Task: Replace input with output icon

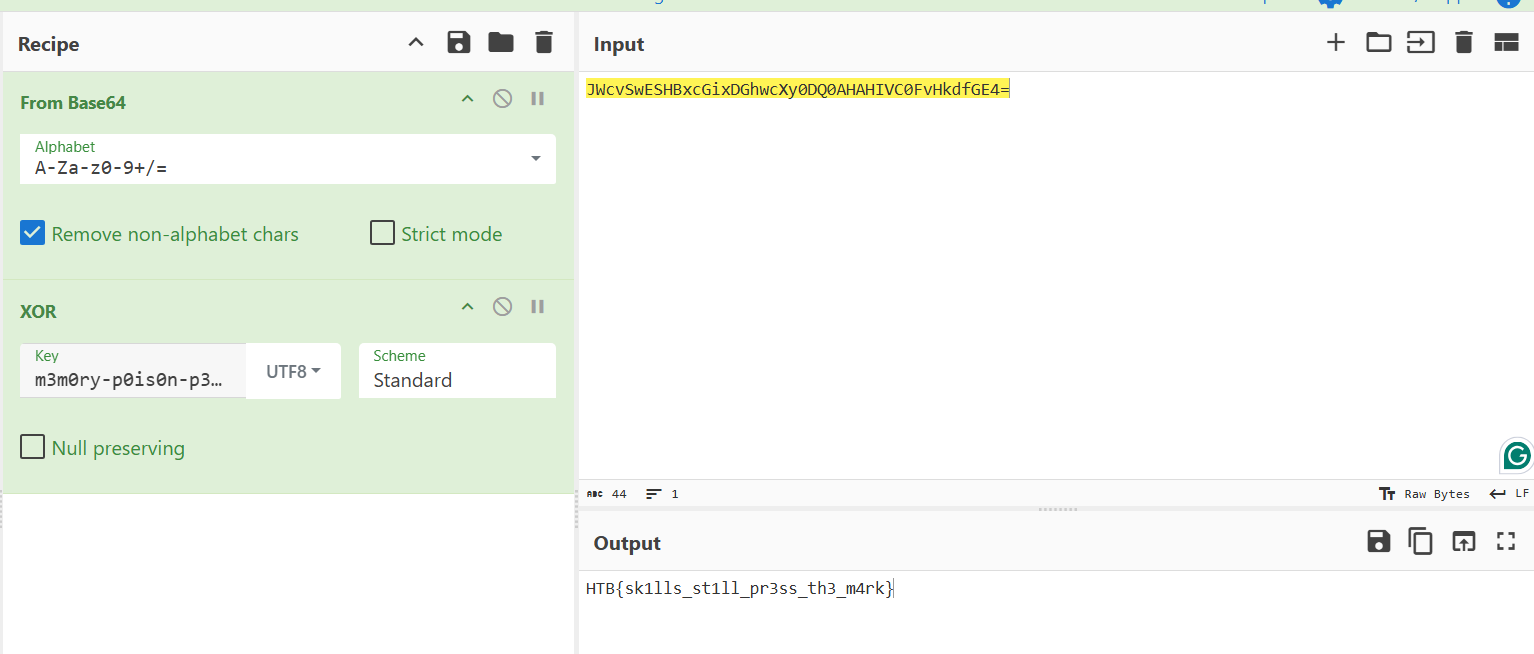Action: pyautogui.click(x=1463, y=541)
